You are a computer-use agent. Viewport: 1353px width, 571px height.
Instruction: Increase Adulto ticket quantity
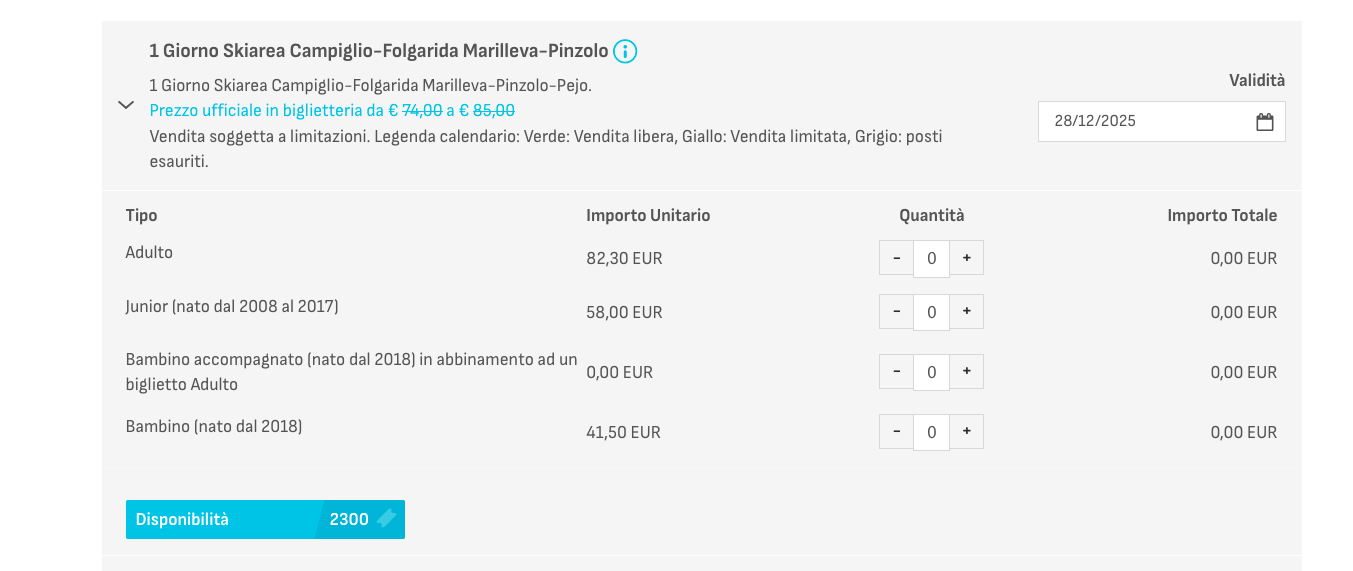click(x=966, y=258)
